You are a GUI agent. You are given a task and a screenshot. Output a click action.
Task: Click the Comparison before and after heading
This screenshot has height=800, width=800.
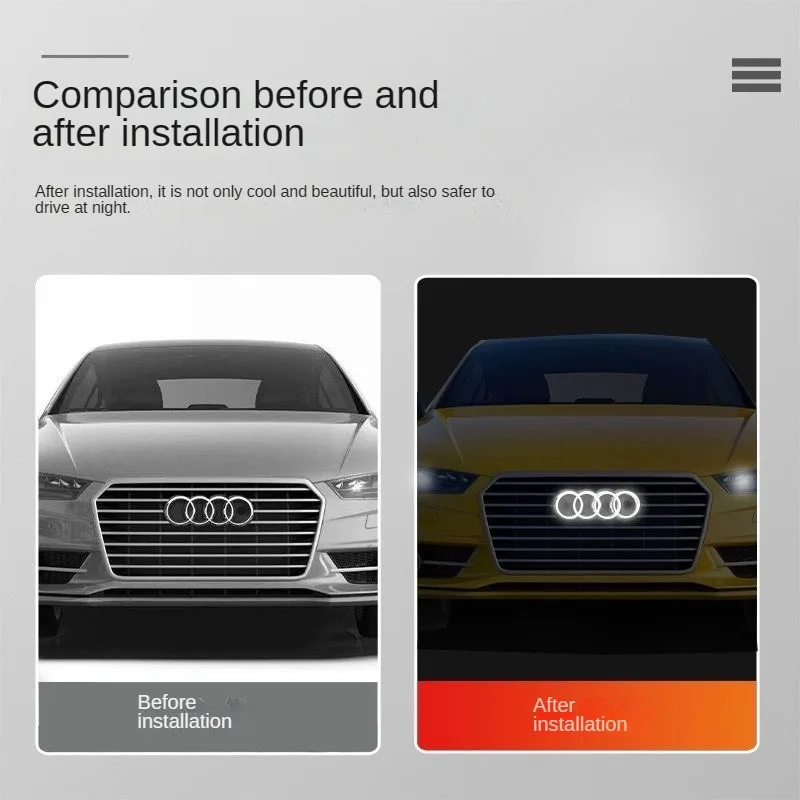236,114
